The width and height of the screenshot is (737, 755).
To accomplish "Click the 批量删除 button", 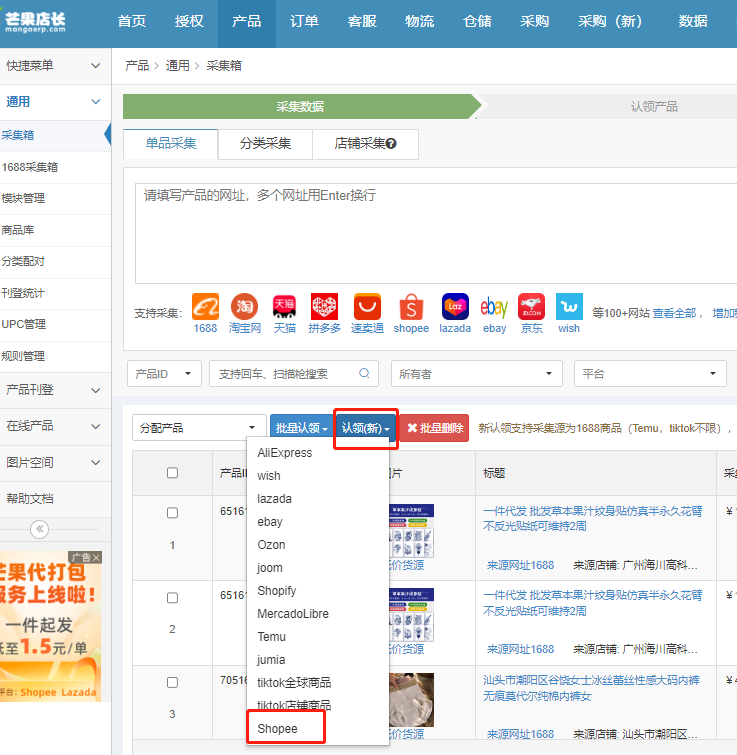I will [x=435, y=428].
